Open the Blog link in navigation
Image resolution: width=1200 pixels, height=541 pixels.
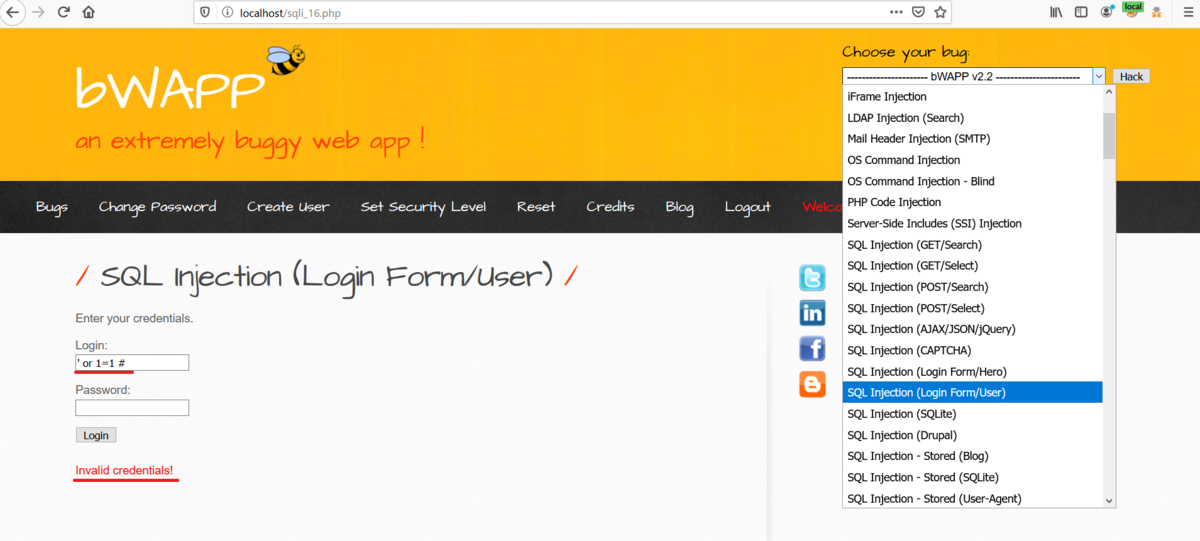click(x=679, y=207)
